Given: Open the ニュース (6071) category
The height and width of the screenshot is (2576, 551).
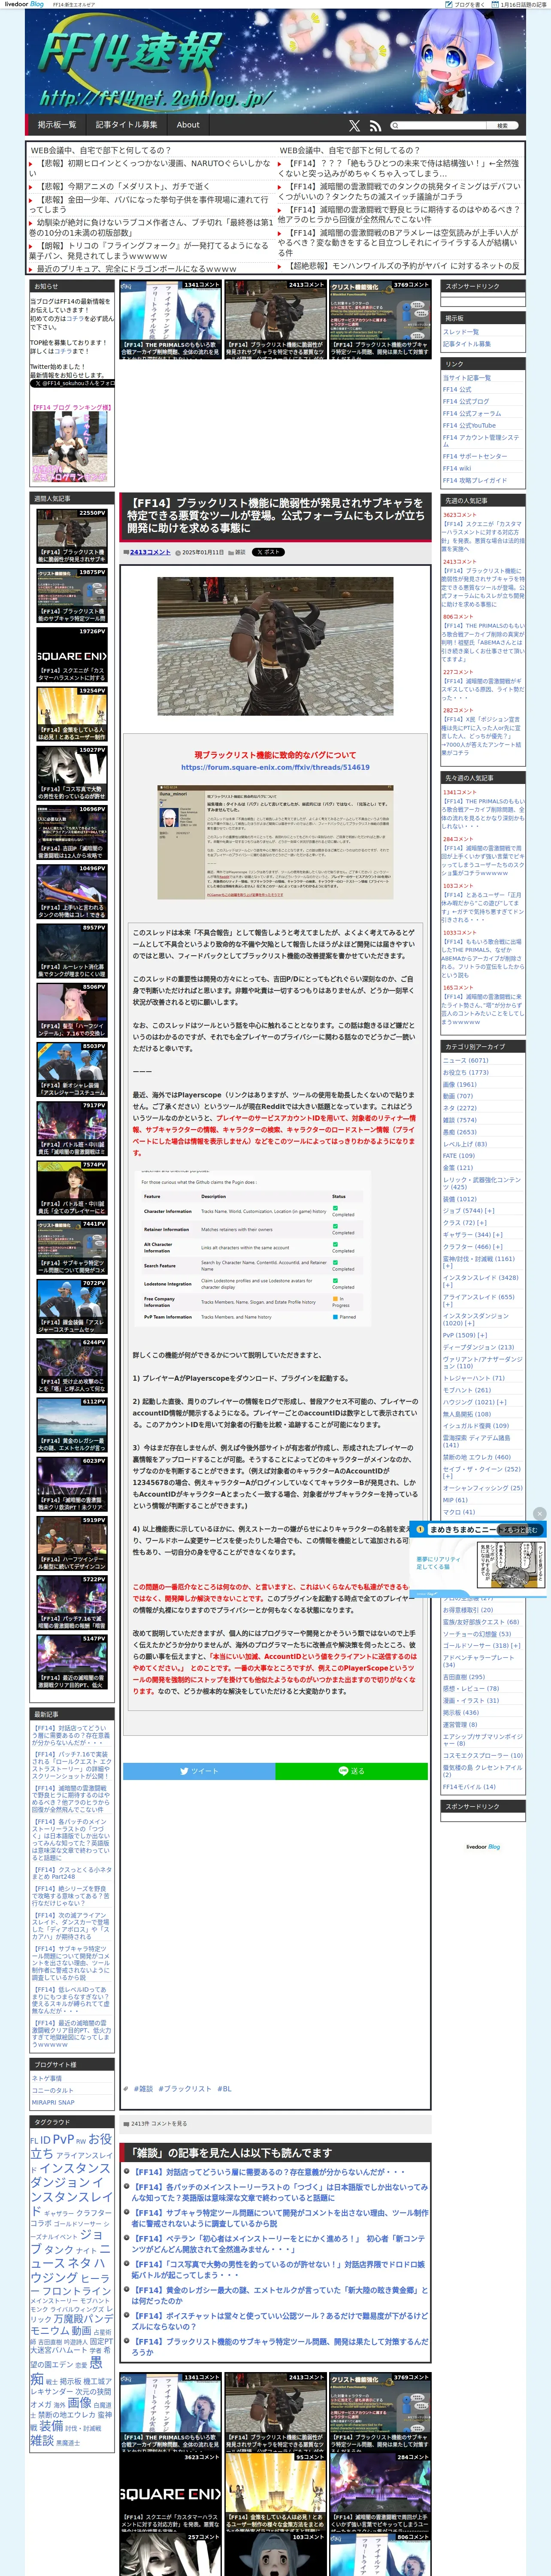Looking at the screenshot, I should (x=465, y=1060).
